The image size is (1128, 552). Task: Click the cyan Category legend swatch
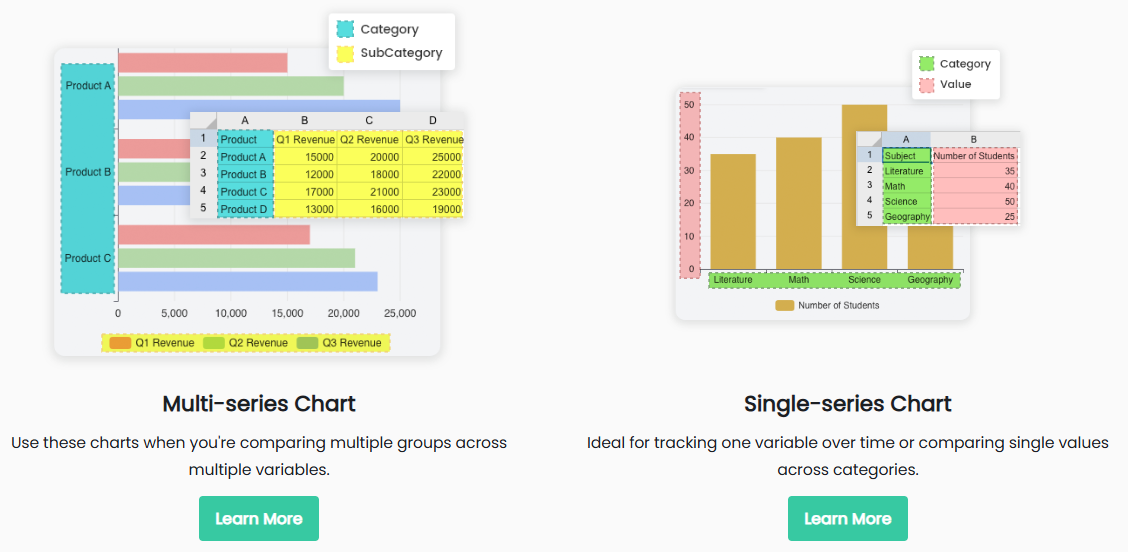(x=345, y=30)
